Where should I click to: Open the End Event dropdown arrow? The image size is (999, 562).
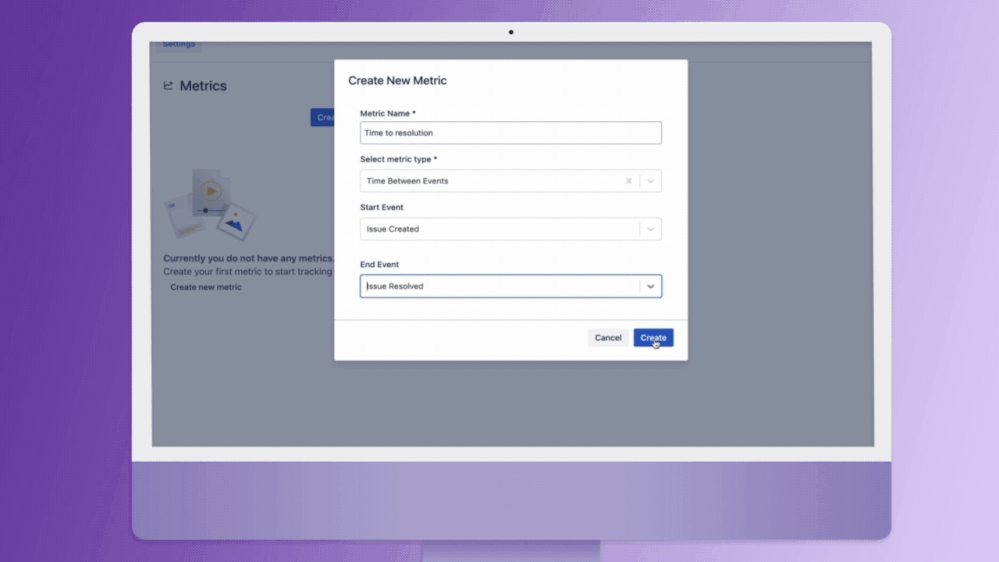click(x=650, y=286)
